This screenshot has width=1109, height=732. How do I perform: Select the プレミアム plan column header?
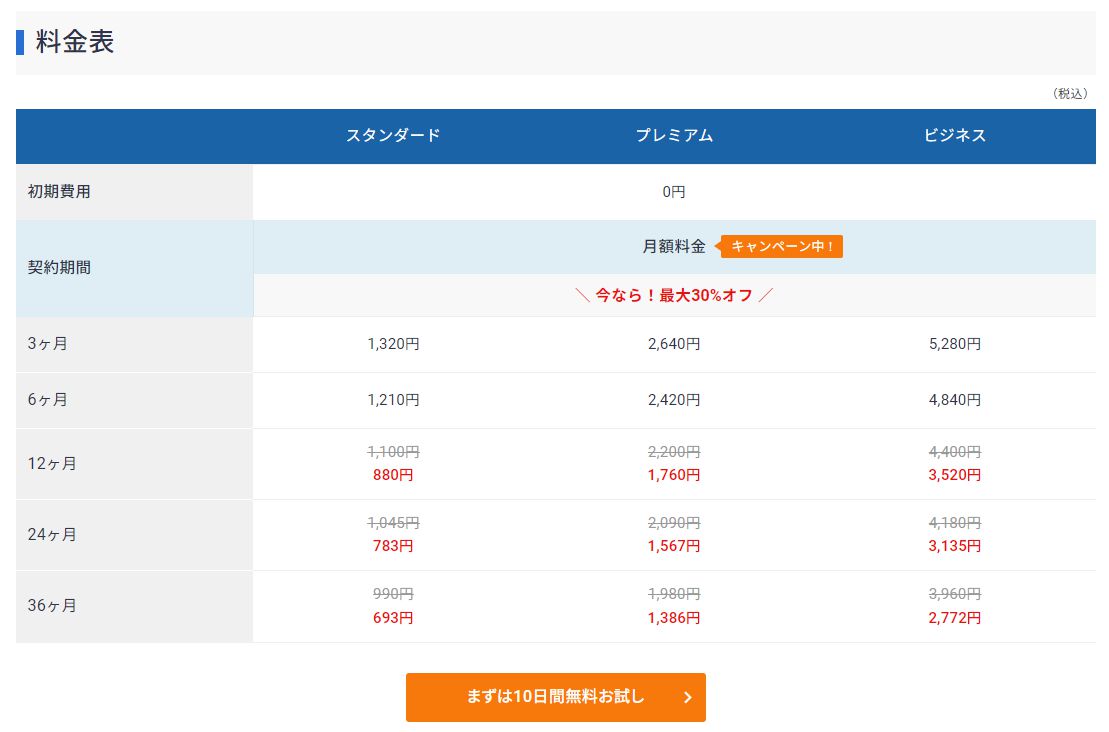pyautogui.click(x=674, y=136)
